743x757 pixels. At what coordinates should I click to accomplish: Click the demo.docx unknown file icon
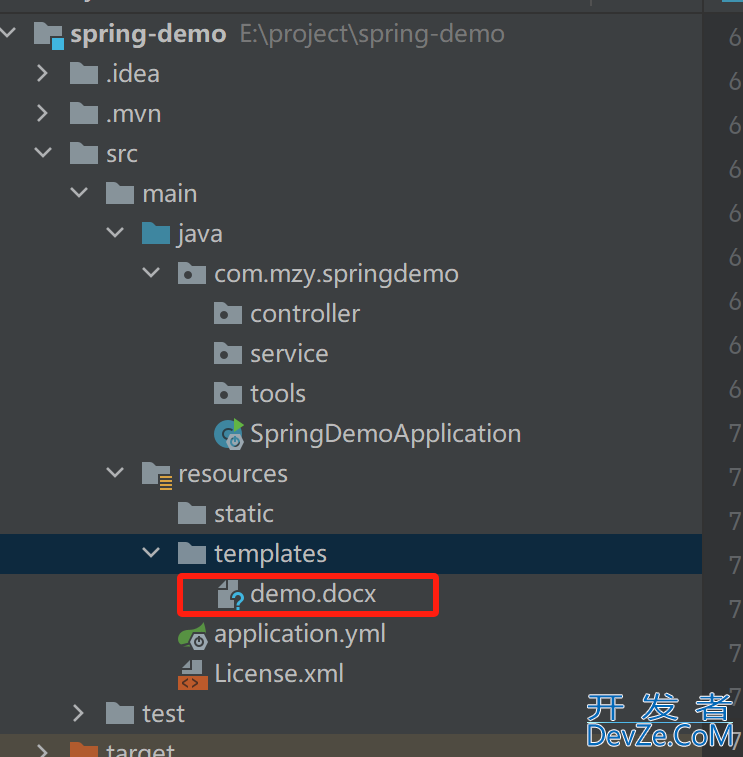230,595
